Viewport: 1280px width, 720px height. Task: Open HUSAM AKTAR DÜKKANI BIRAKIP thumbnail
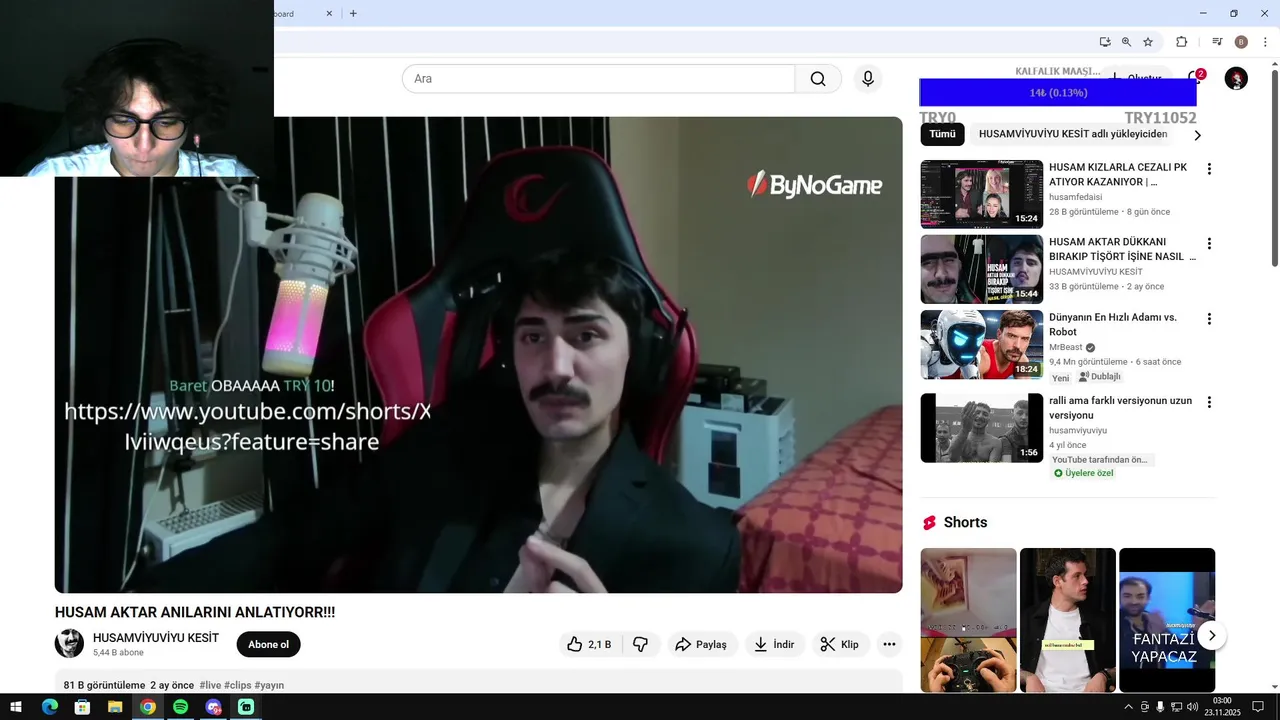pyautogui.click(x=981, y=269)
